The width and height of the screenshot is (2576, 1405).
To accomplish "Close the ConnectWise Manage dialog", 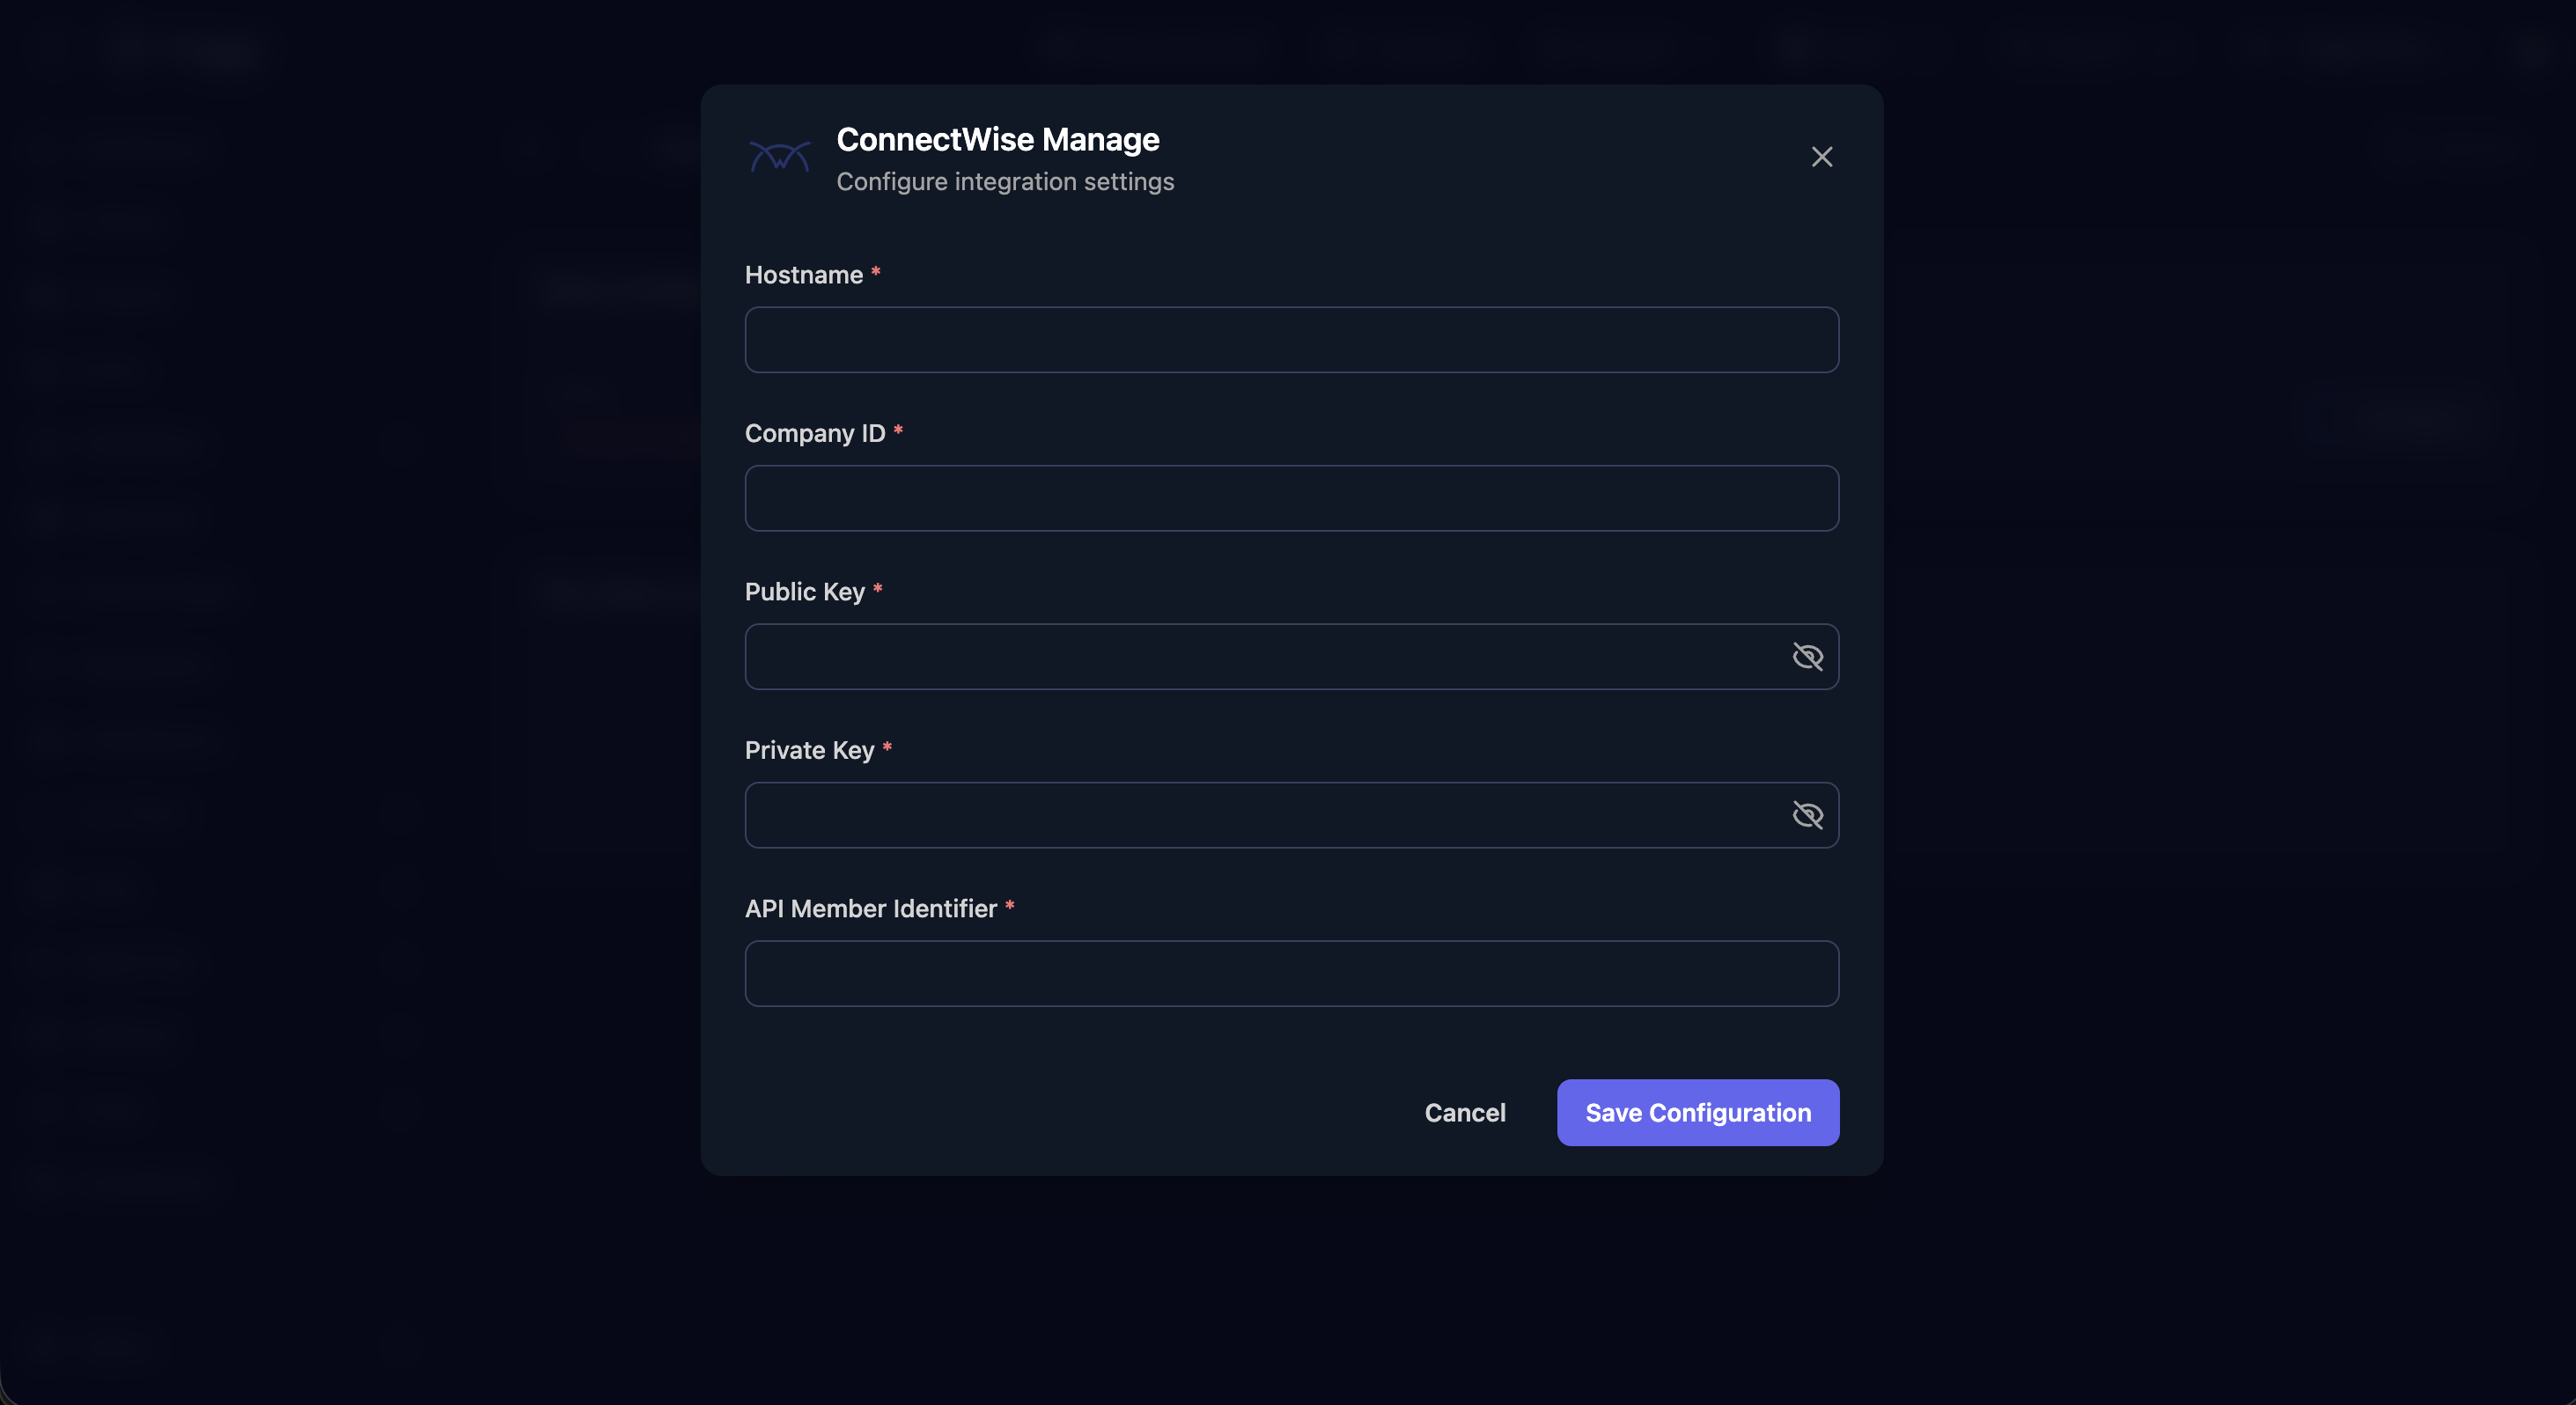I will [x=1821, y=156].
